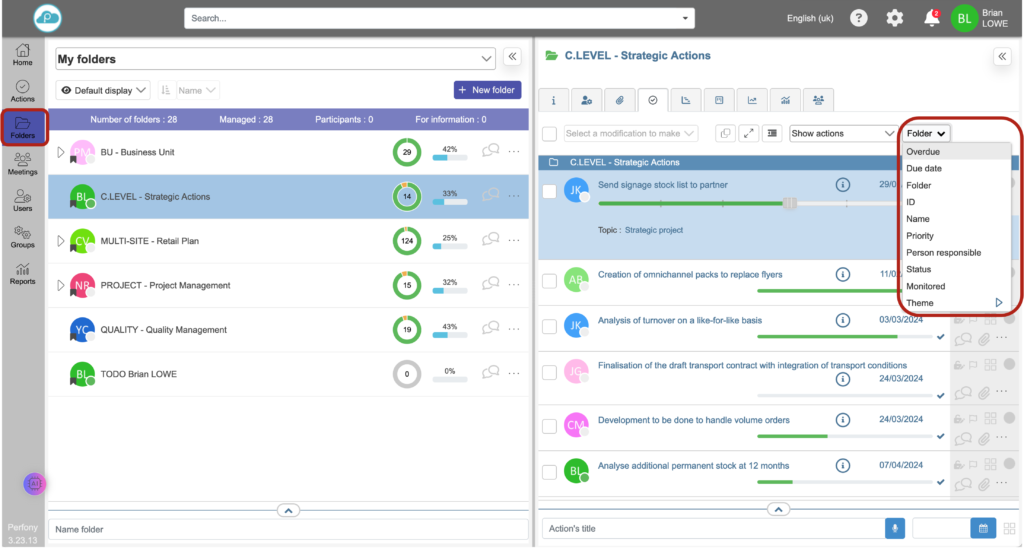Open the Reports section in sidebar

(22, 273)
